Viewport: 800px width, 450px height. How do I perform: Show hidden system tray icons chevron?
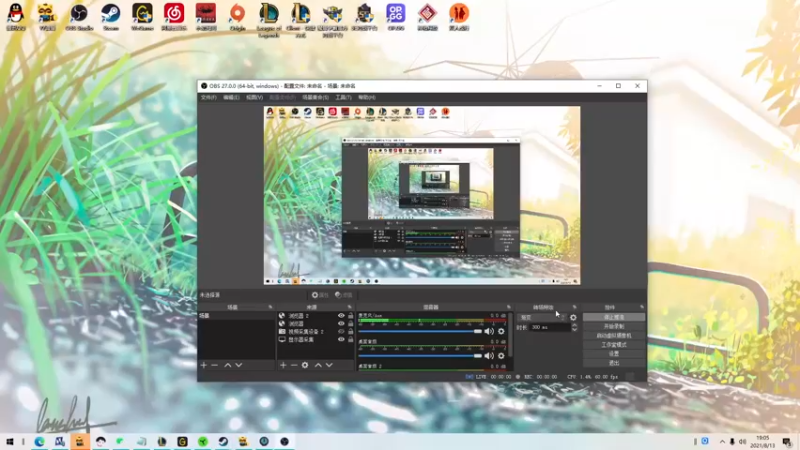click(x=722, y=441)
